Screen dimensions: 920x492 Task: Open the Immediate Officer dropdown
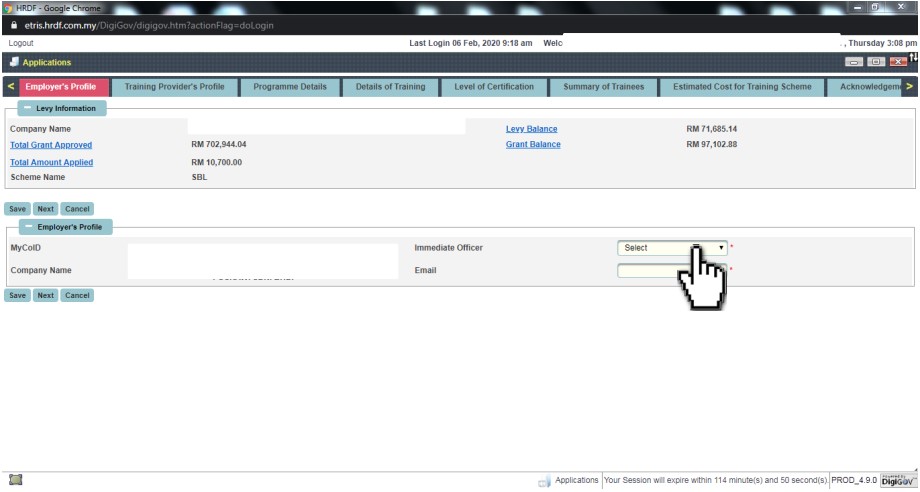[x=672, y=248]
